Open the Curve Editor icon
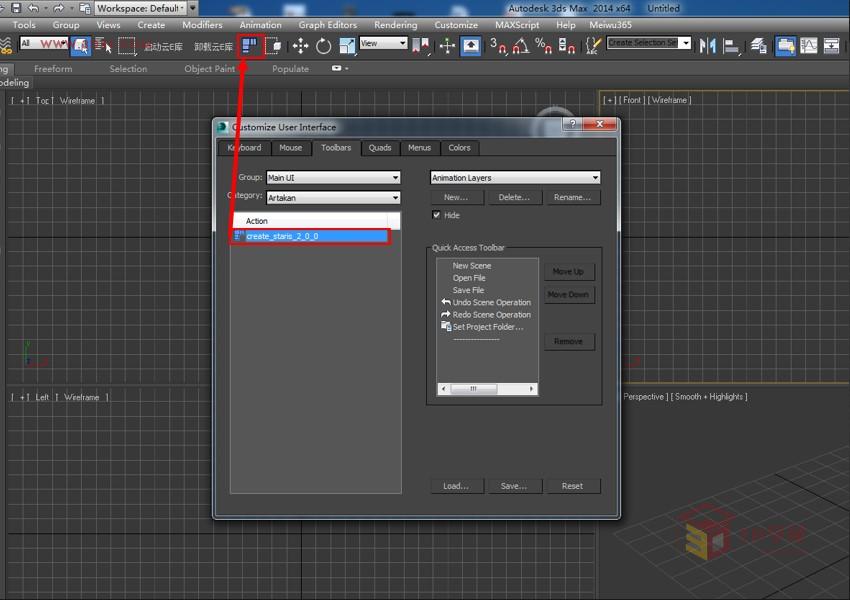This screenshot has width=850, height=600. point(808,46)
